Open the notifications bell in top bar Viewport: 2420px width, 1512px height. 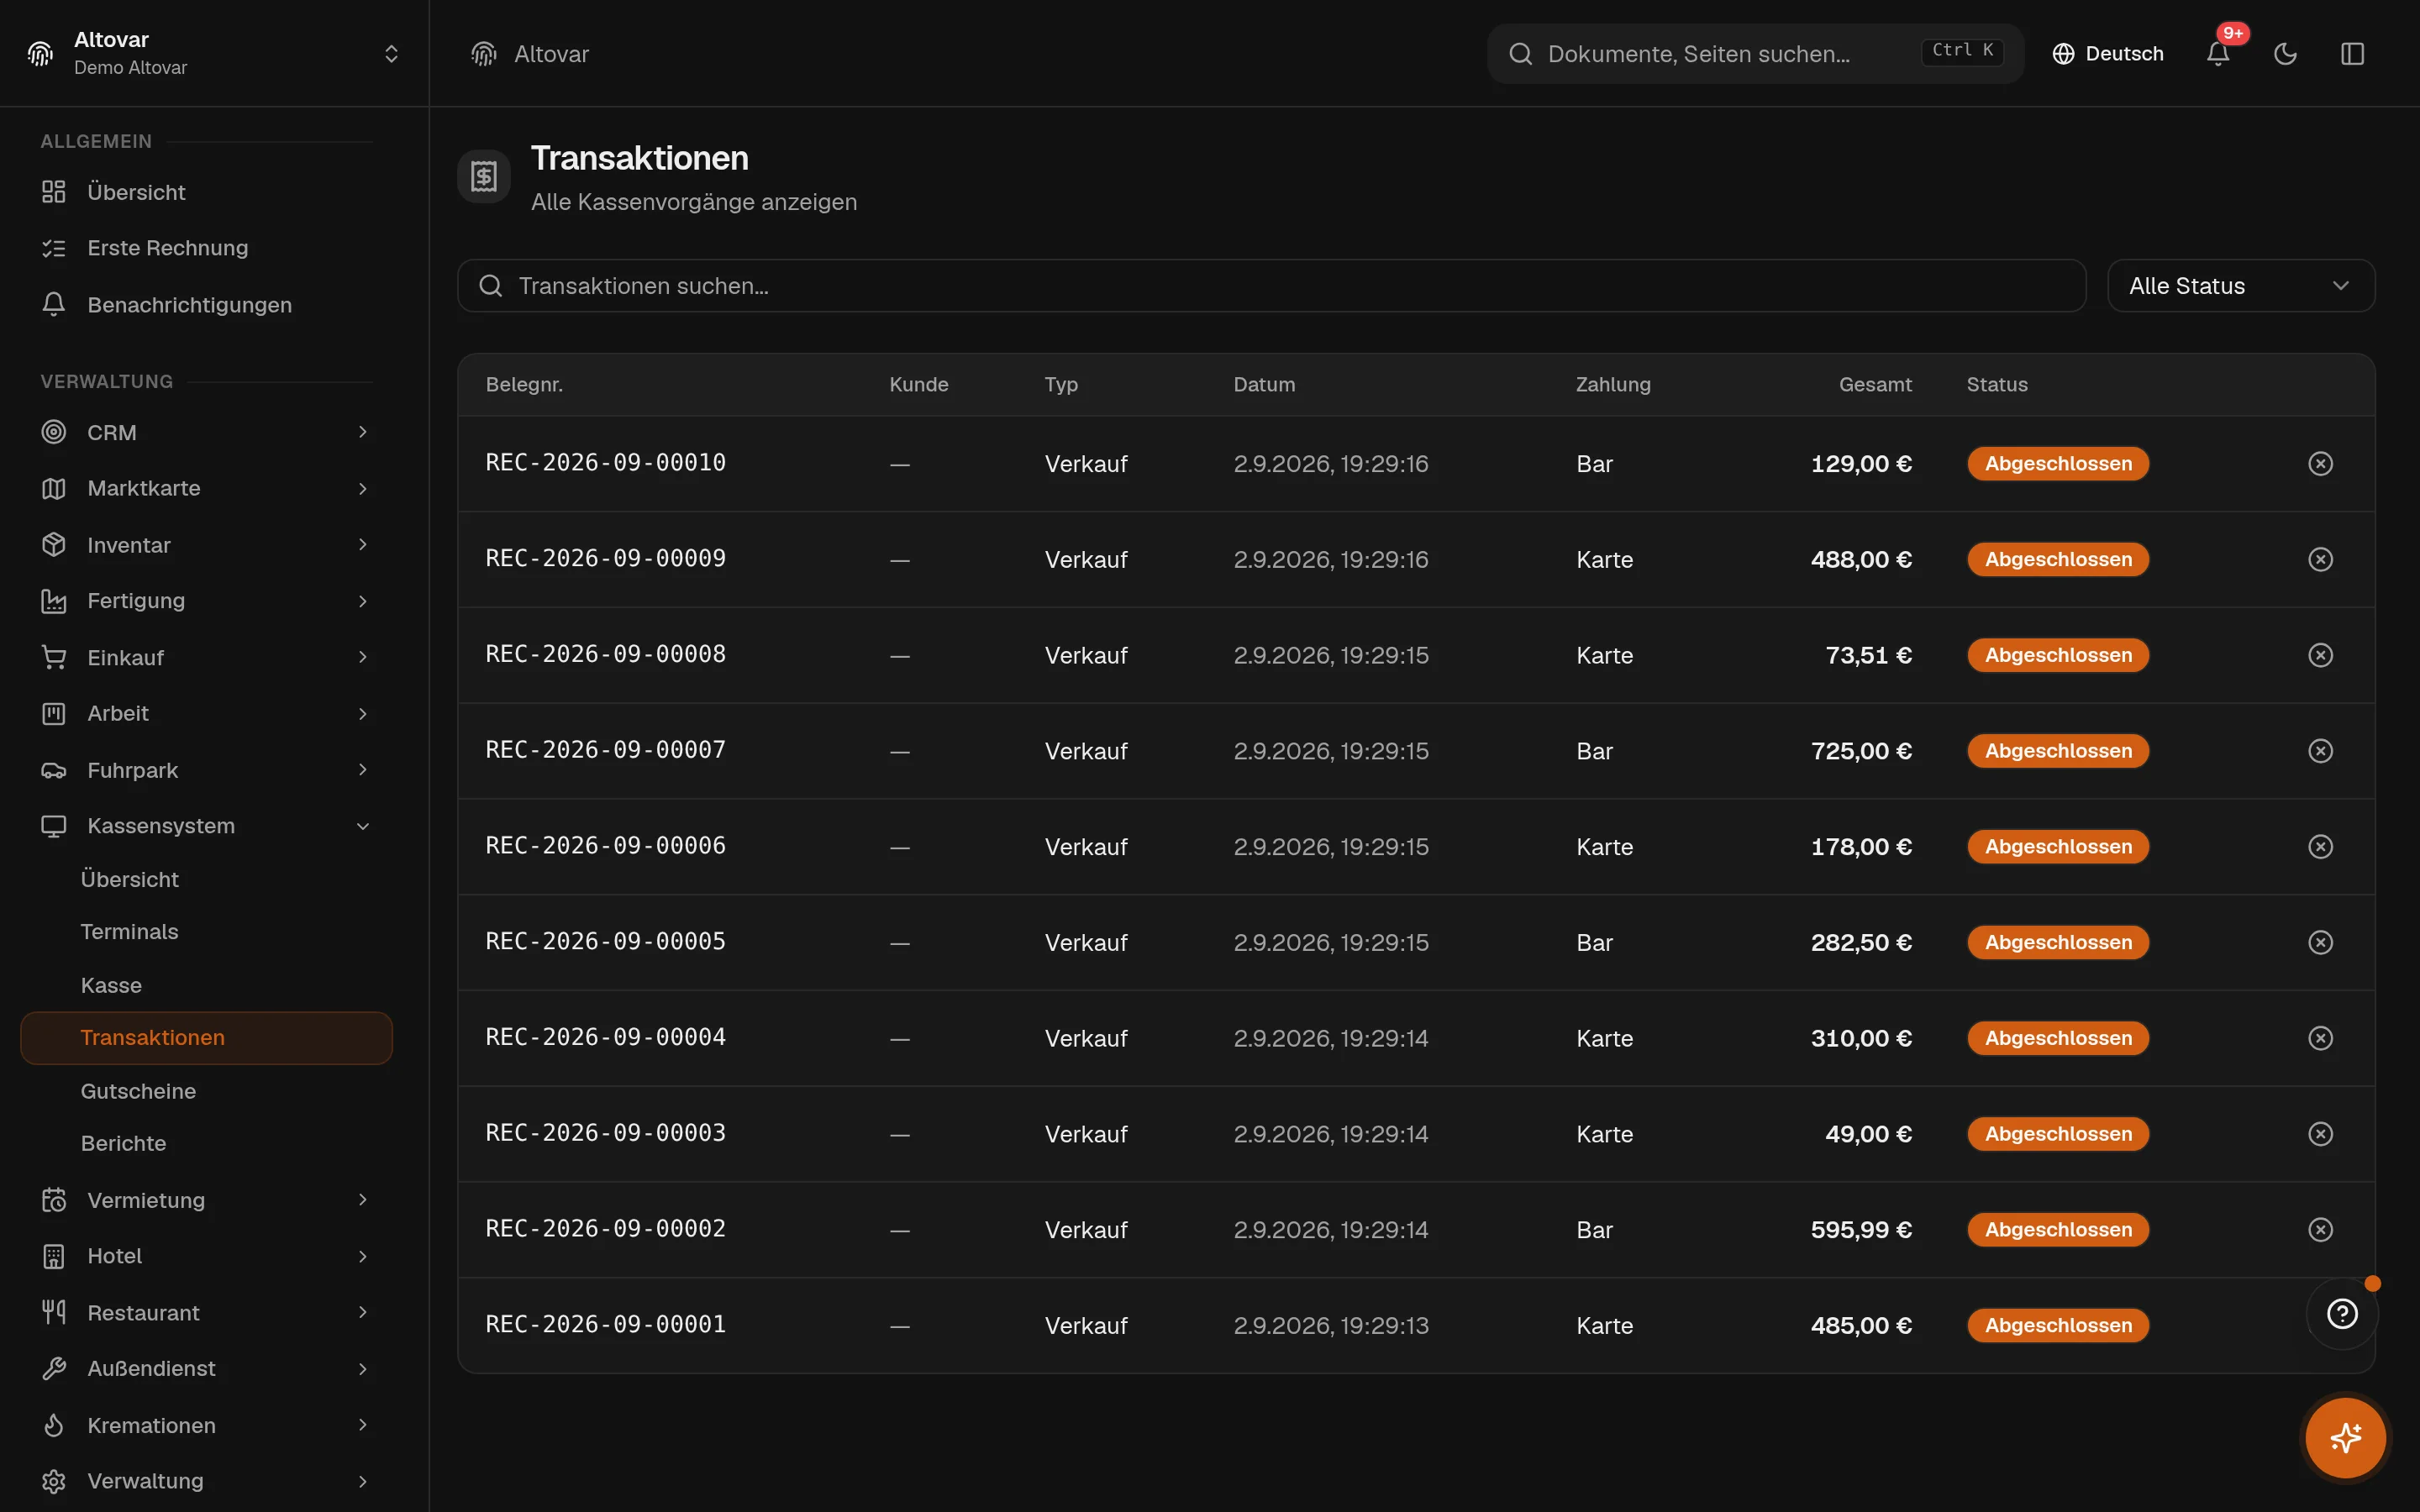point(2217,54)
